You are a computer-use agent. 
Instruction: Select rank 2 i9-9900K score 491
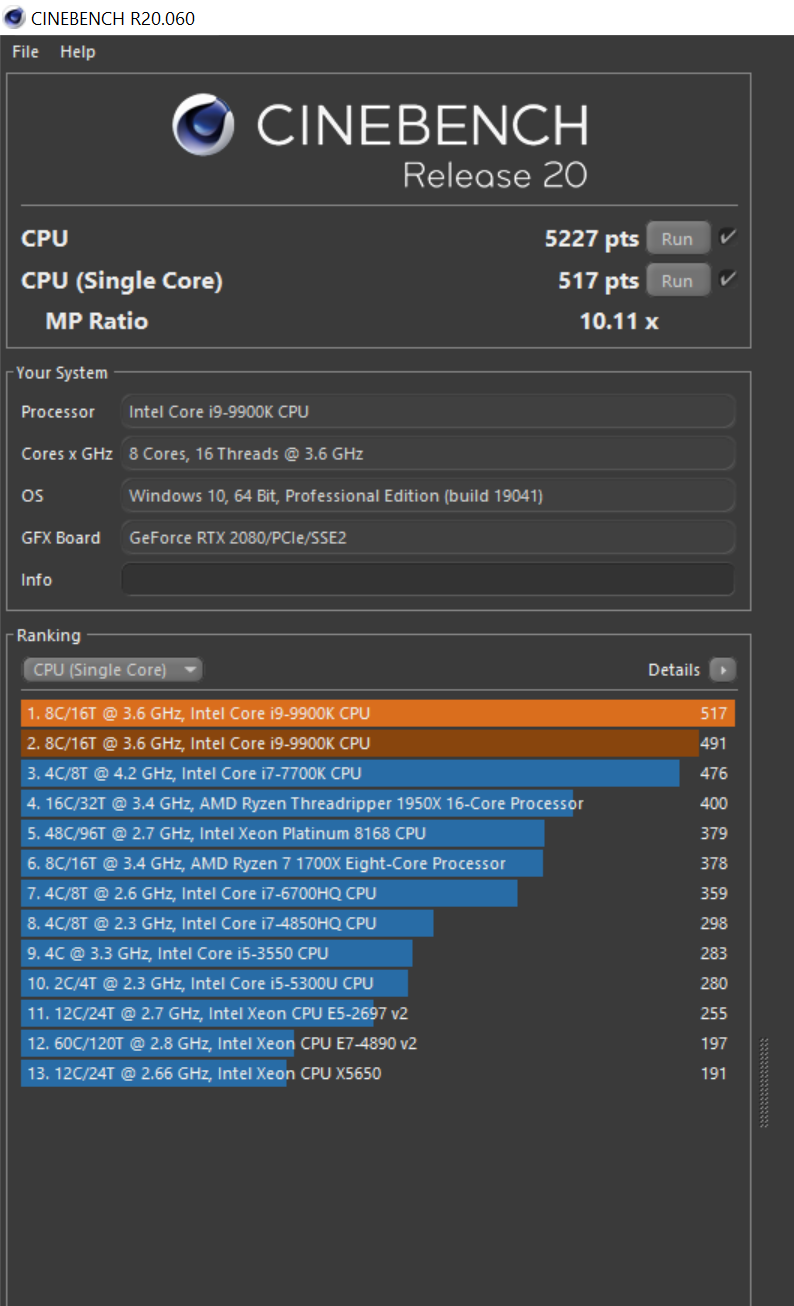coord(378,743)
